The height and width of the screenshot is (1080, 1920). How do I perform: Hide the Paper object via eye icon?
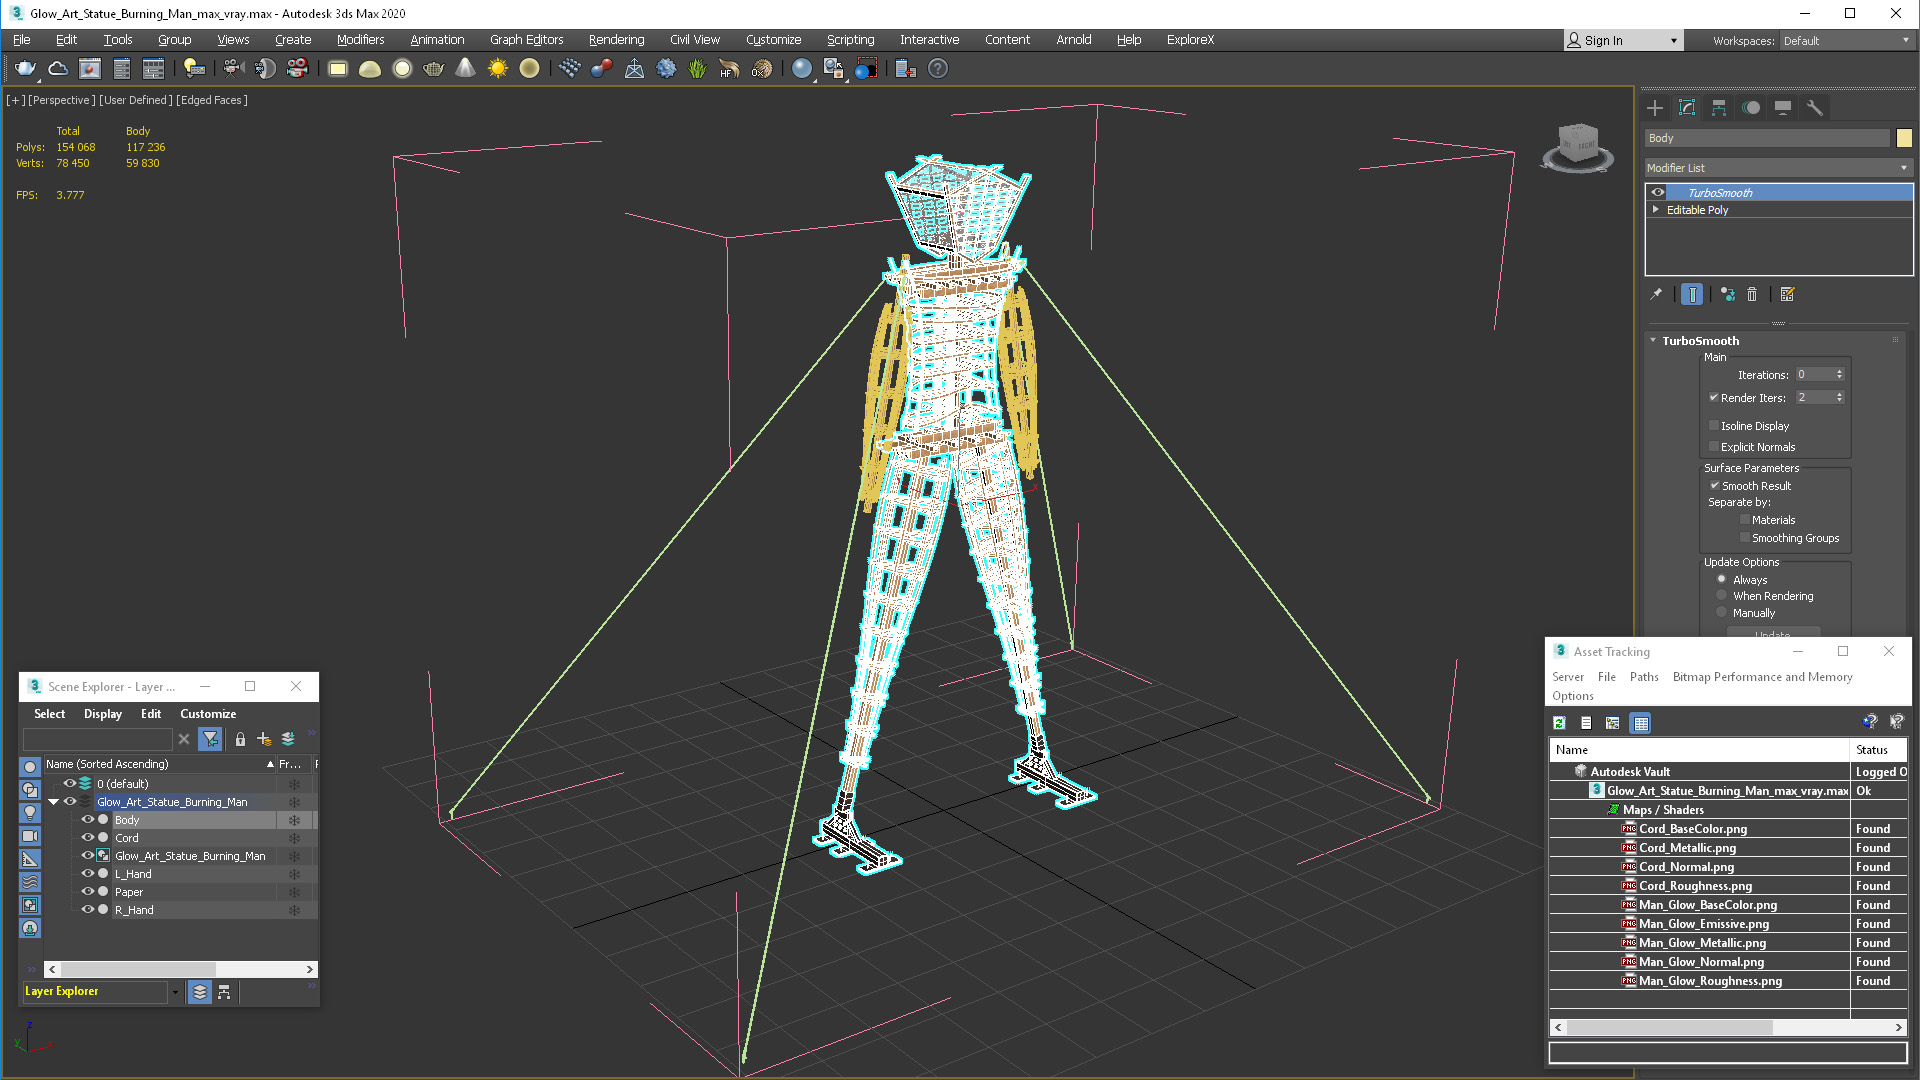(87, 892)
